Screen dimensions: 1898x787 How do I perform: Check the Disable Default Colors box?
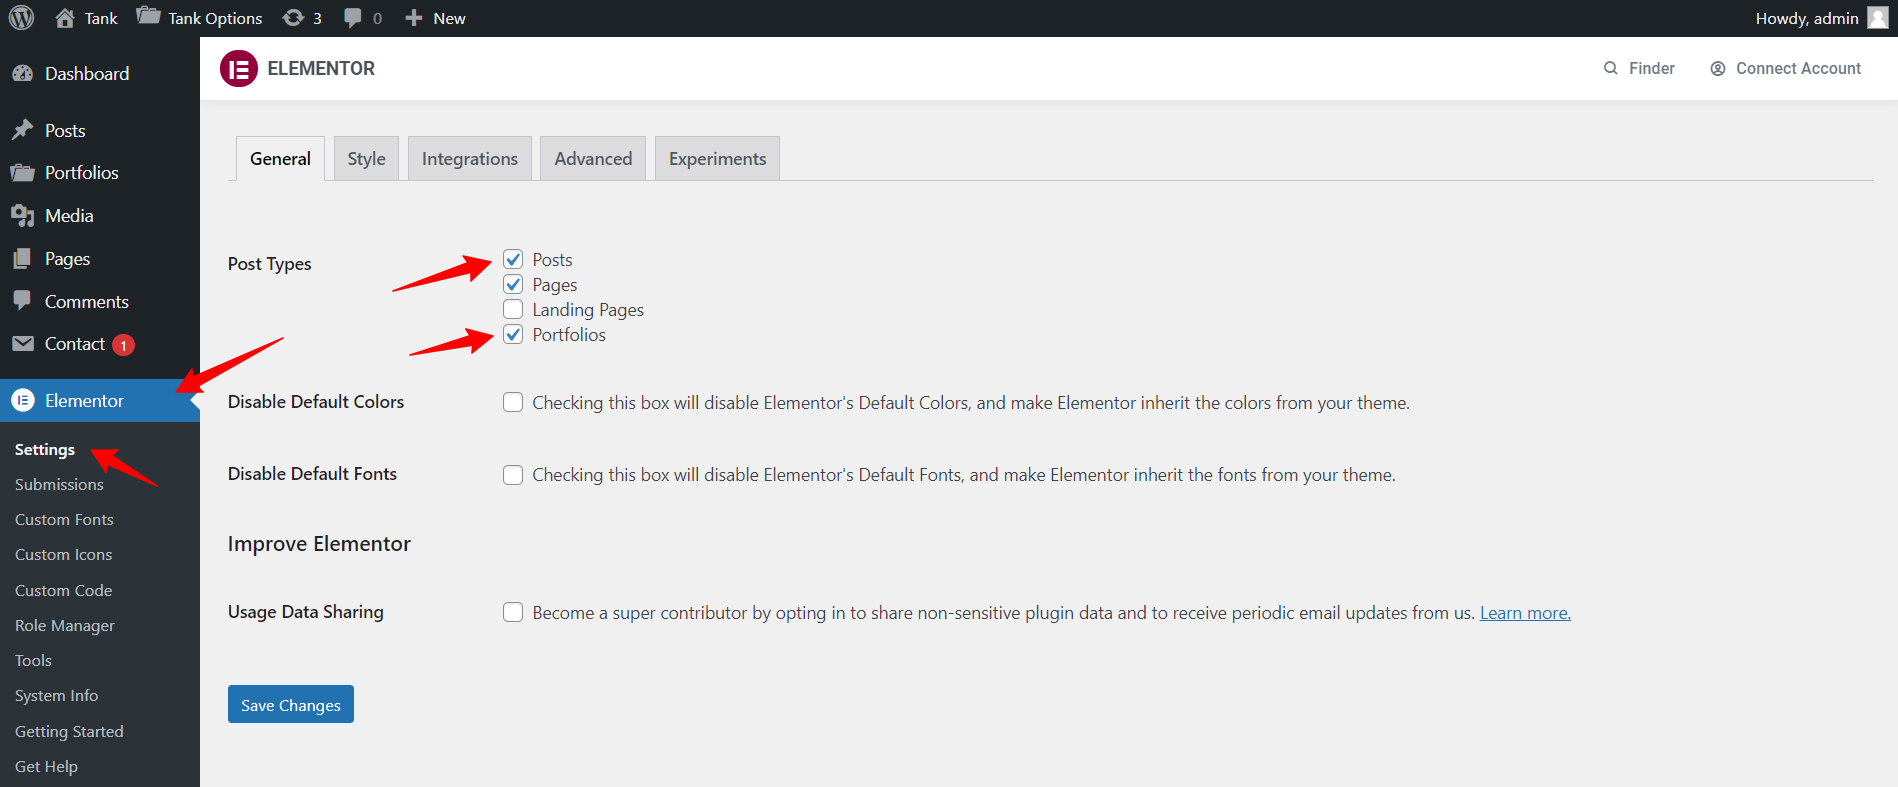pyautogui.click(x=513, y=403)
